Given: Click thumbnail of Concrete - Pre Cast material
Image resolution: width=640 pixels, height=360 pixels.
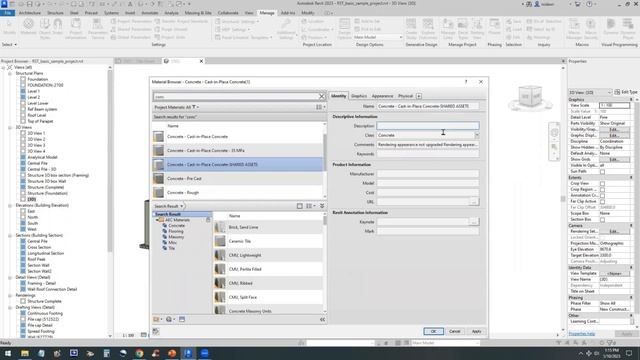Looking at the screenshot, I should click(158, 178).
